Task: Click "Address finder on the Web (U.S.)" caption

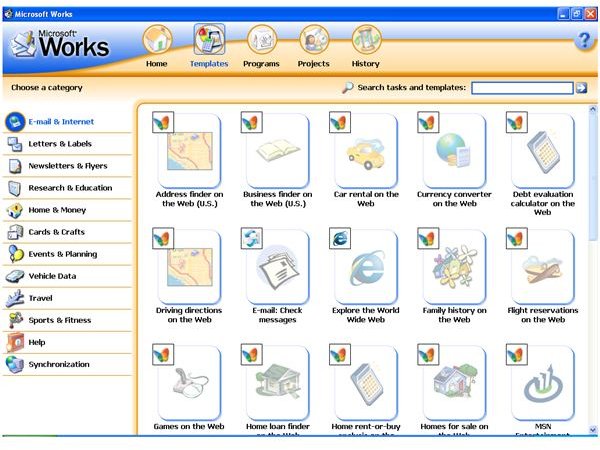Action: point(189,199)
